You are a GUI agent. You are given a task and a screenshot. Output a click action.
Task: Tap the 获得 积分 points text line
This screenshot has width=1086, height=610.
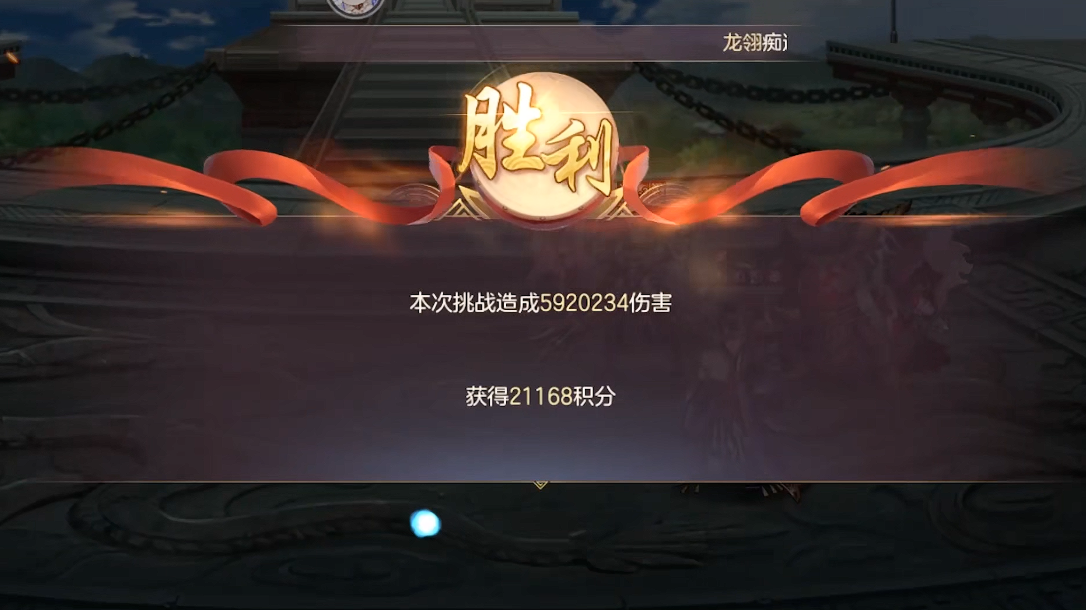540,396
